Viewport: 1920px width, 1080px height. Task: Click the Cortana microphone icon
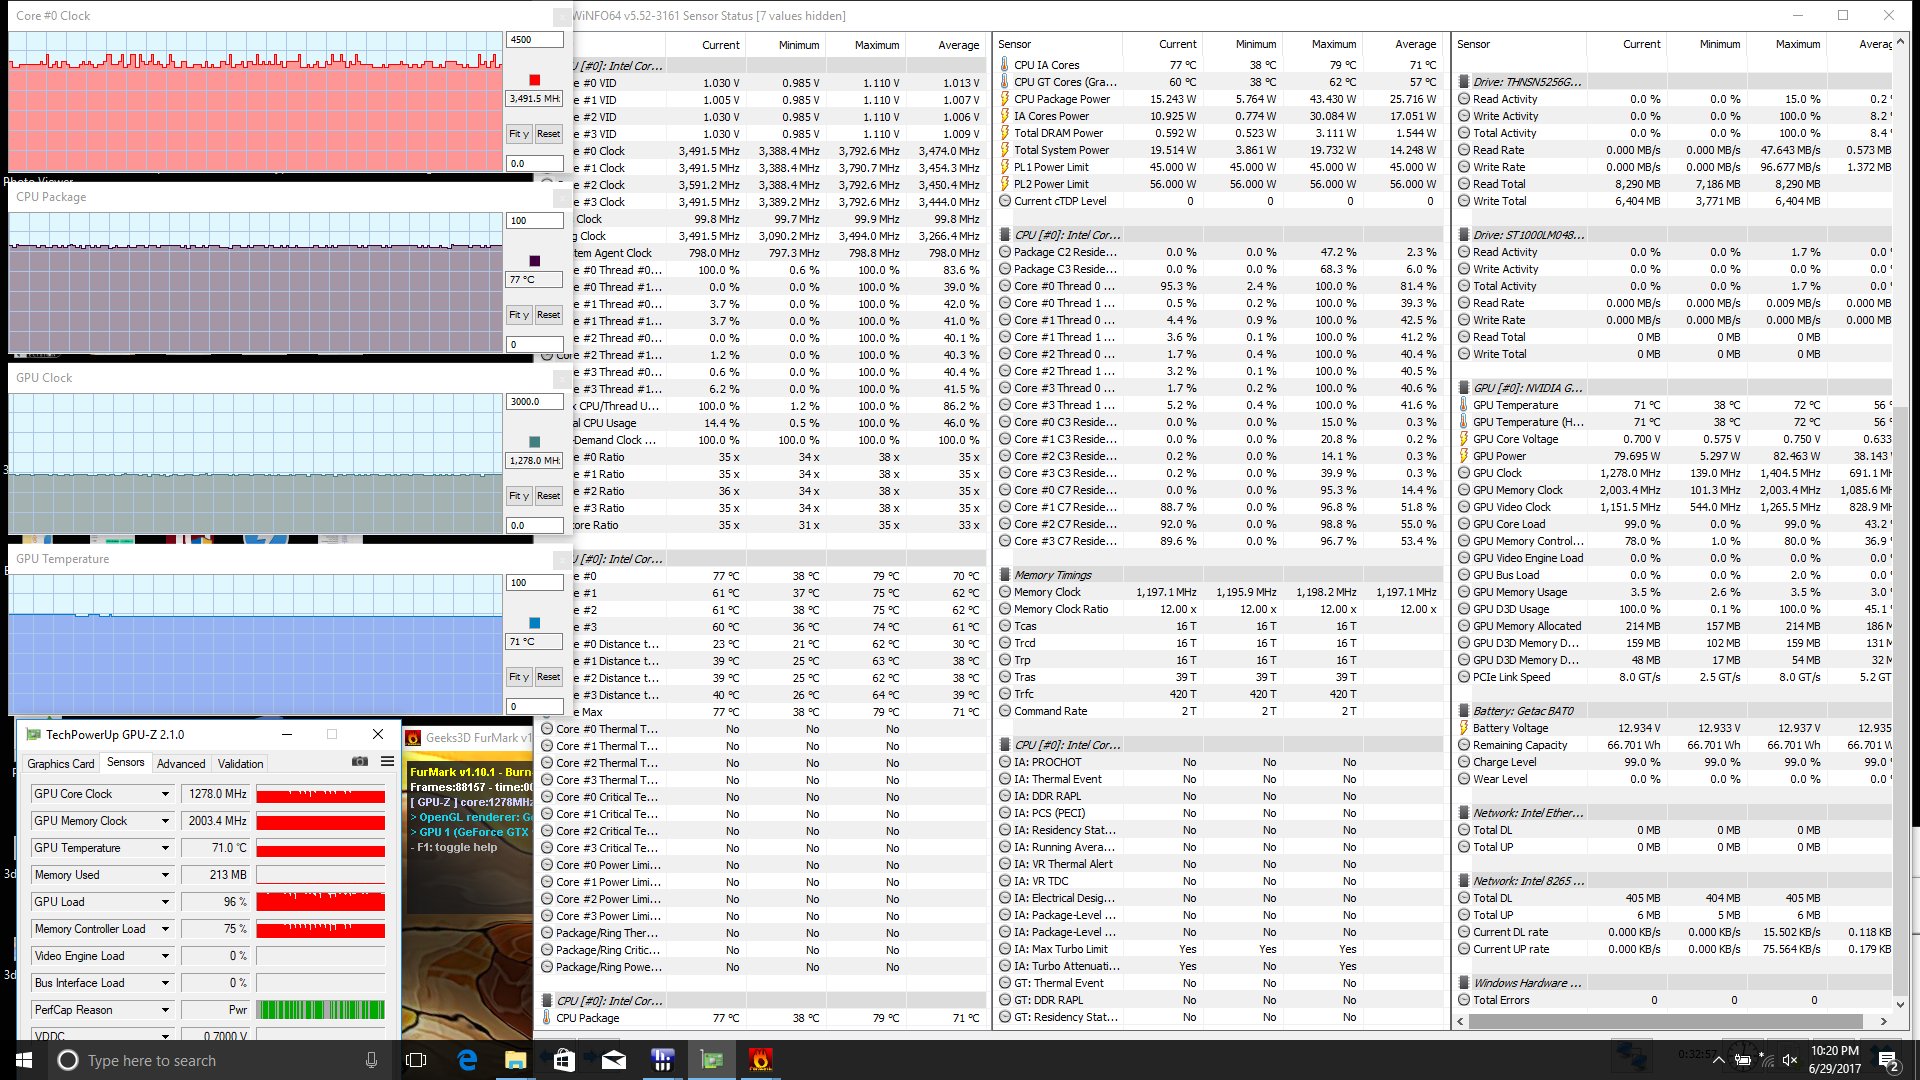point(371,1060)
